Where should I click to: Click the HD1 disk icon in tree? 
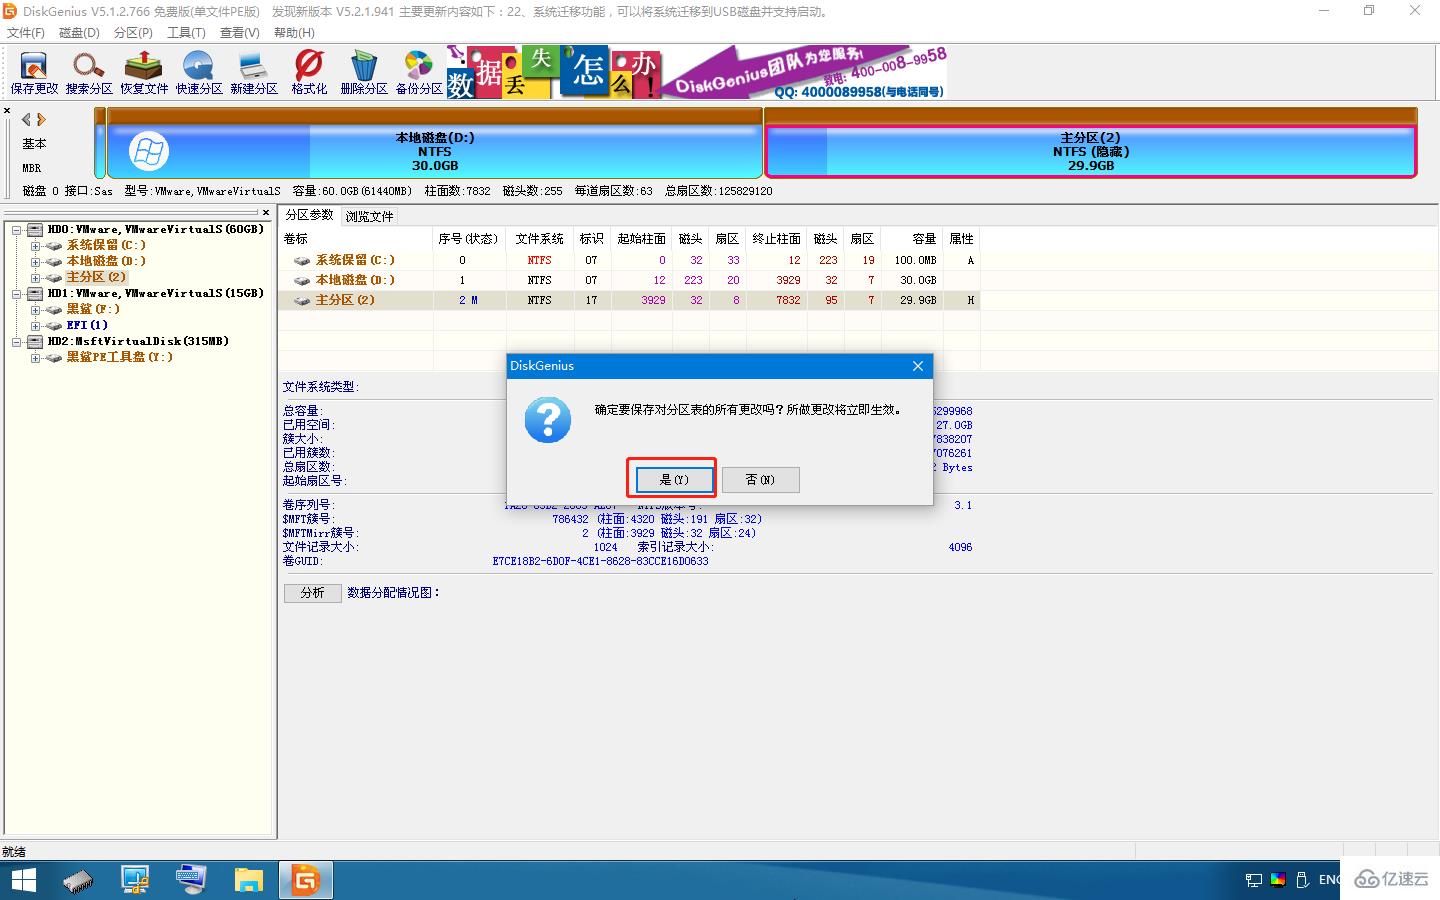[35, 293]
